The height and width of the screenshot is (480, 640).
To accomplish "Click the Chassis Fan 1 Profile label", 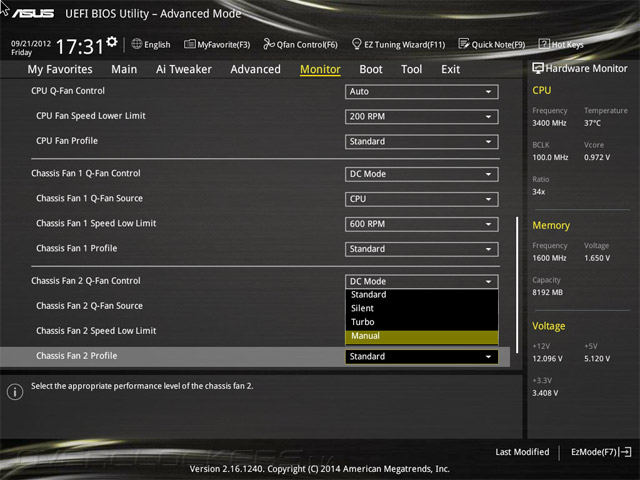I will tap(77, 249).
